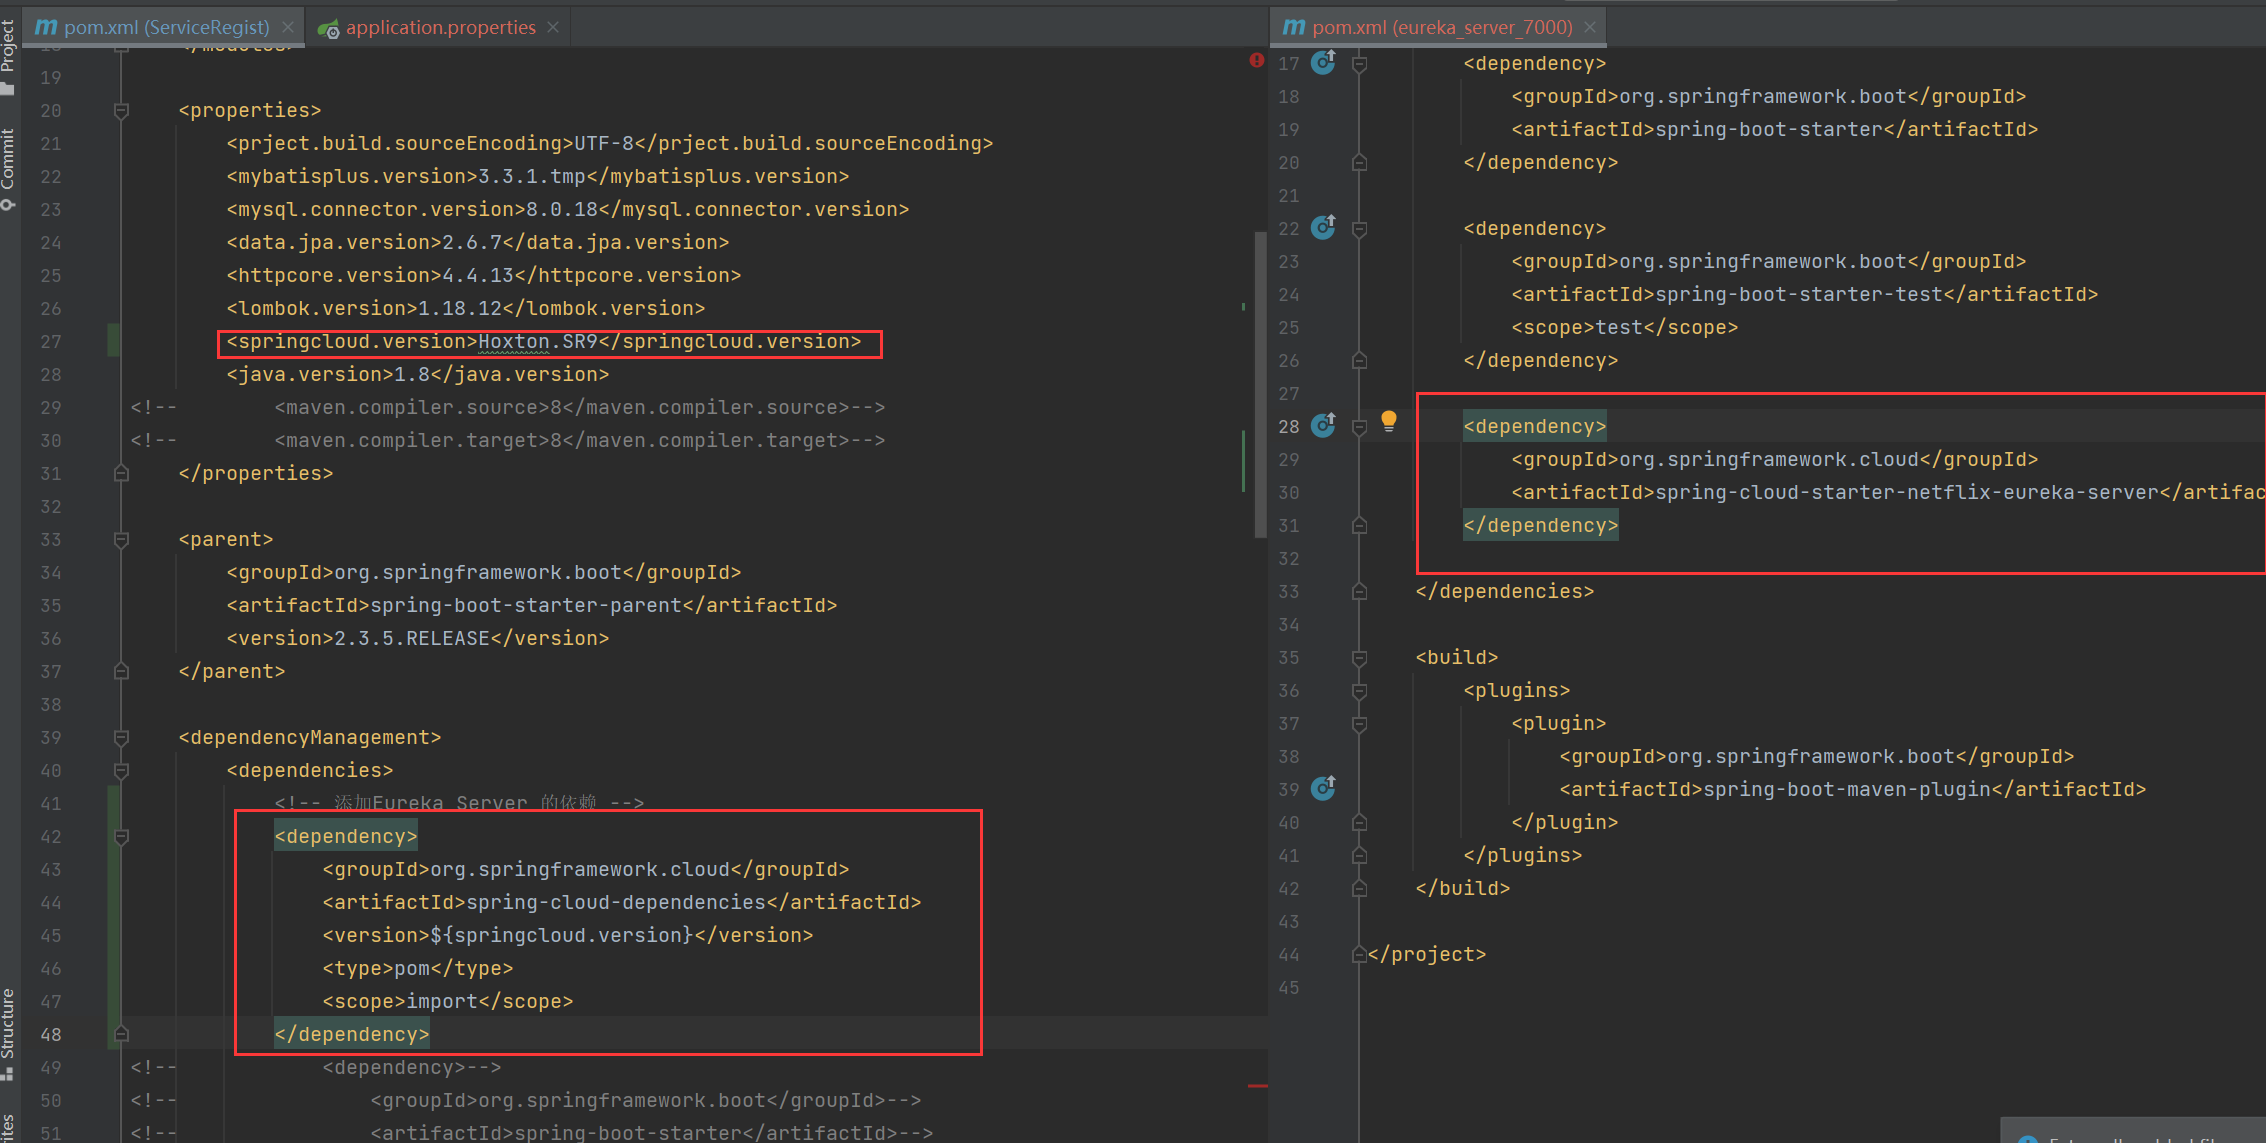The image size is (2266, 1143).
Task: Close the pom.xml (eureka_server_7000) tab
Action: tap(1590, 27)
